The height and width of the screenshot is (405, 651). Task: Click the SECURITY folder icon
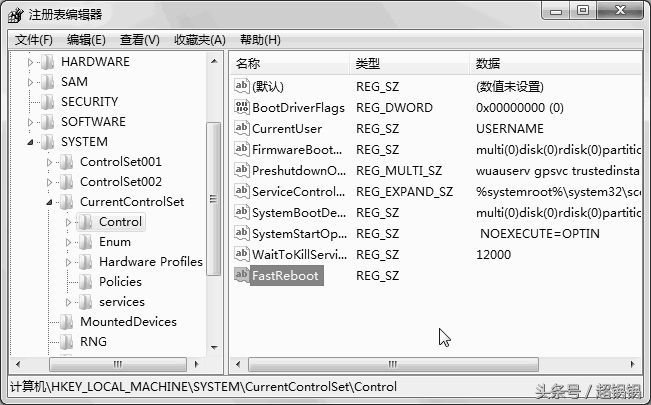pos(48,102)
